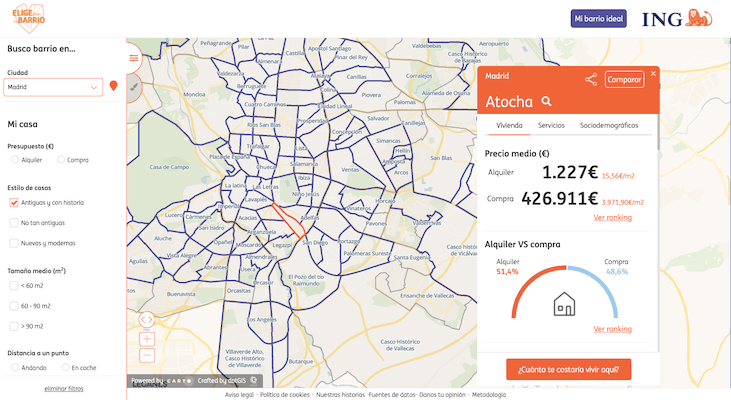Zoom in on the map
731x400 pixels.
pos(147,339)
